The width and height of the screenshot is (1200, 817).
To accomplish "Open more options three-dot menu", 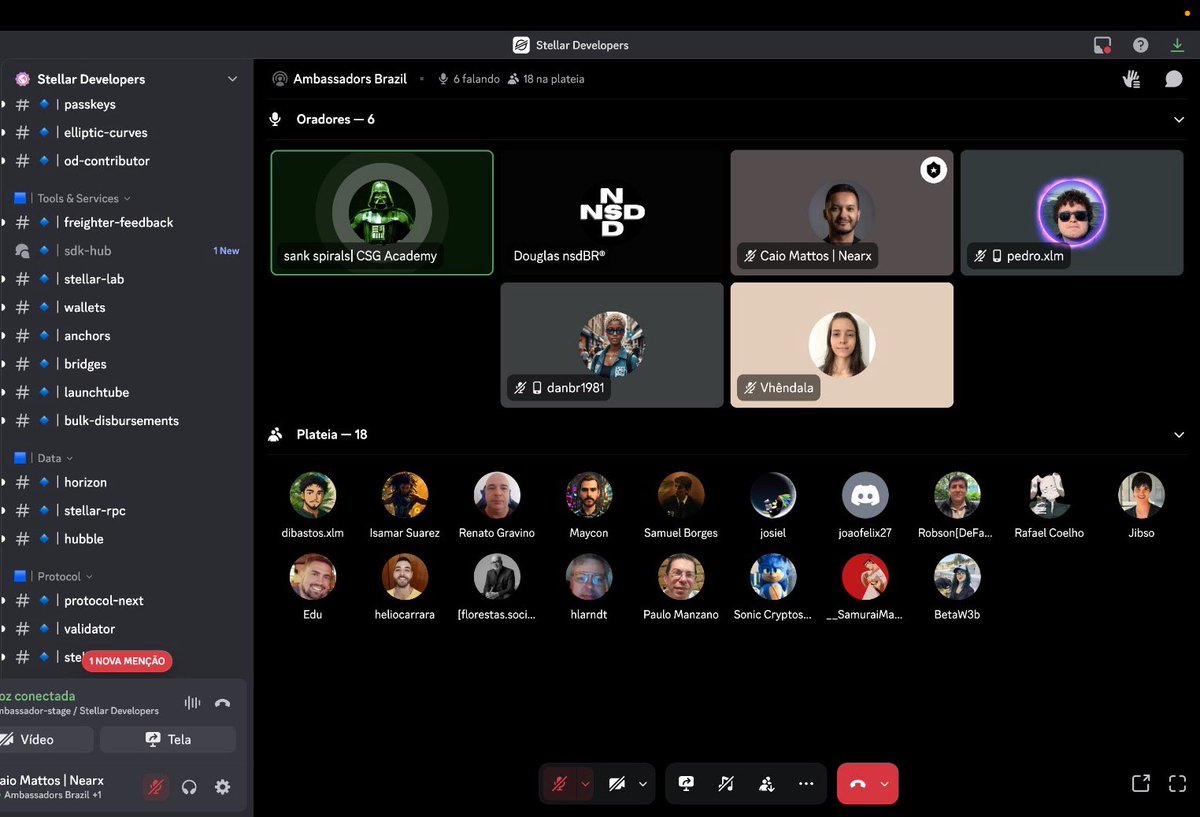I will click(x=806, y=784).
